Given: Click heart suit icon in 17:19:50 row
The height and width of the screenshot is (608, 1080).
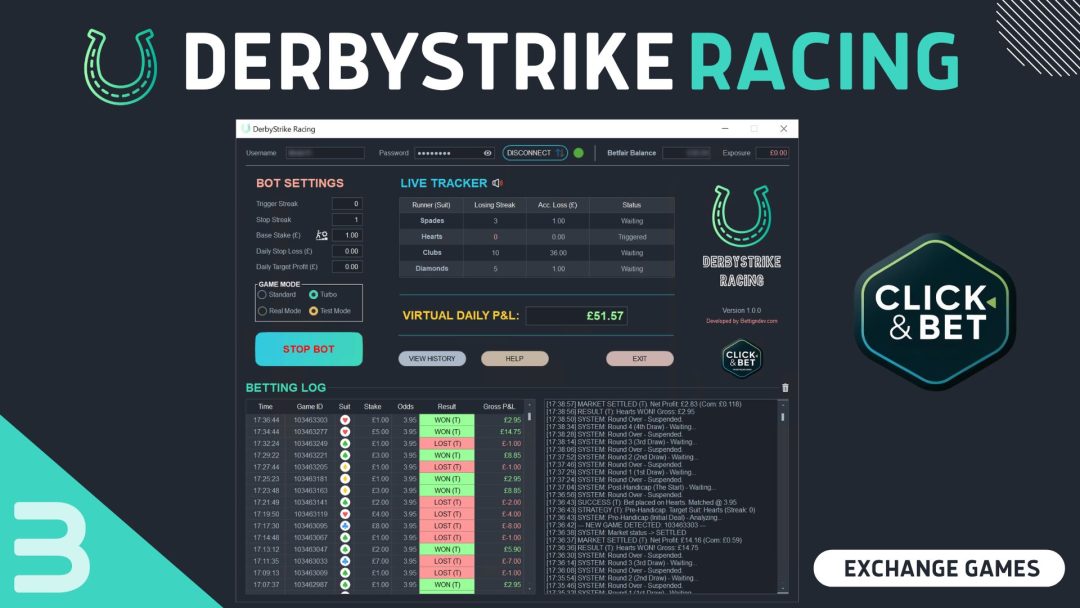Looking at the screenshot, I should 344,514.
